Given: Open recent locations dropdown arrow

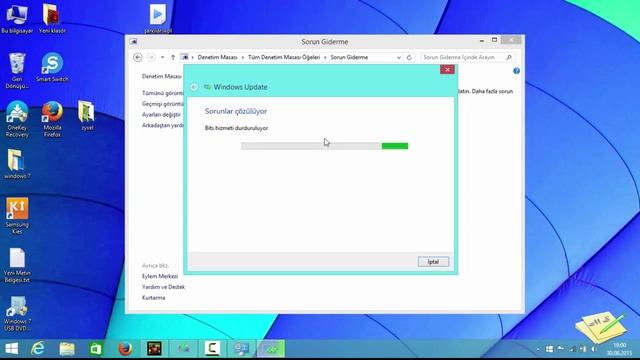Looking at the screenshot, I should click(162, 58).
